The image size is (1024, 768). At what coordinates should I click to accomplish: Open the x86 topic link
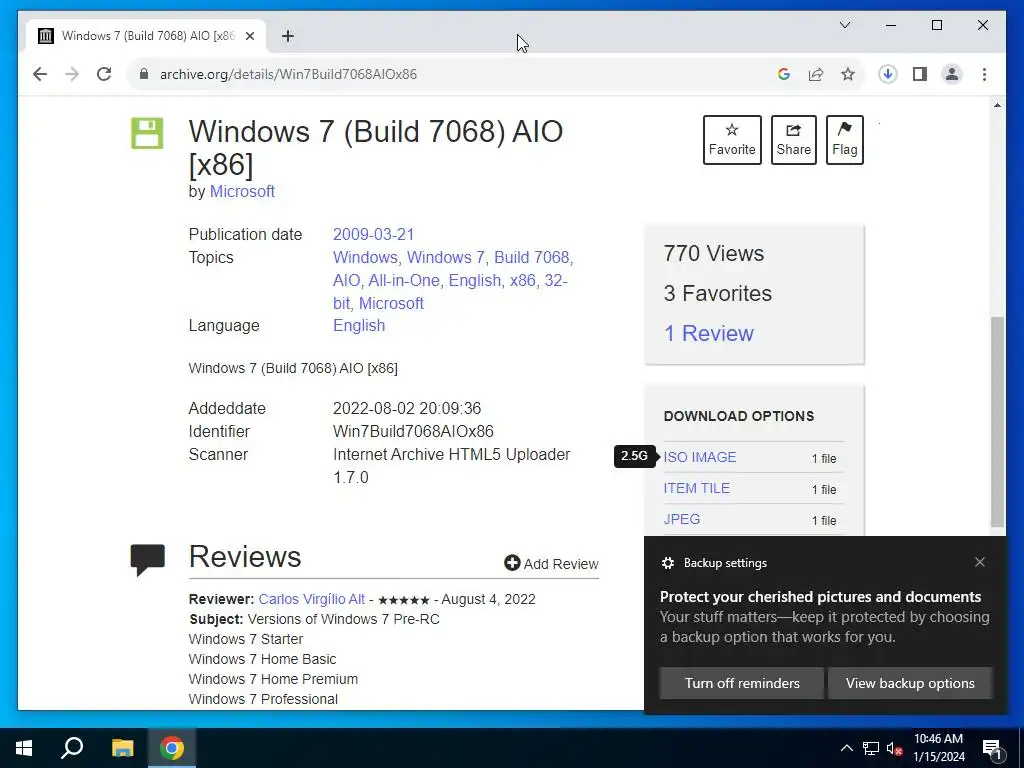pyautogui.click(x=522, y=280)
